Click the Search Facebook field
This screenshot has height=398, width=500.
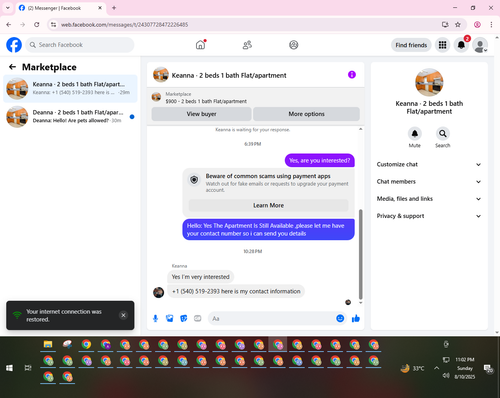(x=80, y=45)
